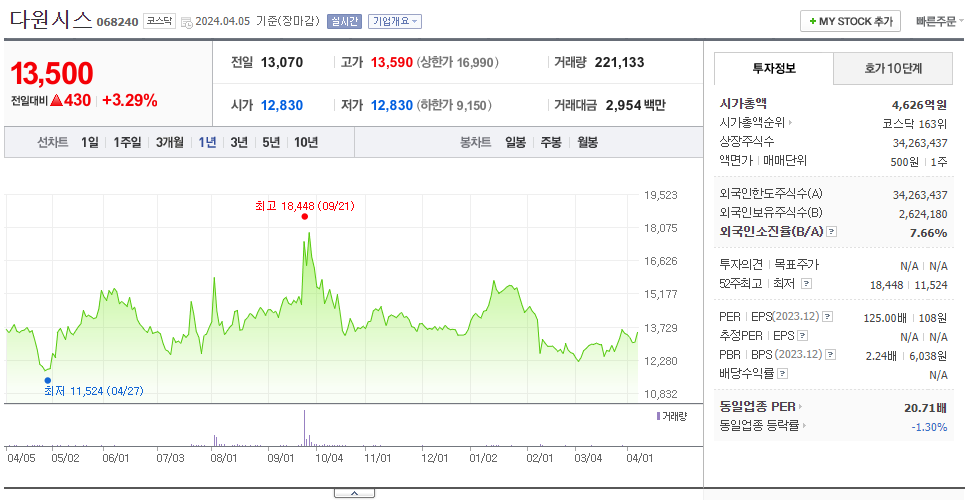The height and width of the screenshot is (500, 968).
Task: Click the 19,523 price axis label
Action: [661, 195]
